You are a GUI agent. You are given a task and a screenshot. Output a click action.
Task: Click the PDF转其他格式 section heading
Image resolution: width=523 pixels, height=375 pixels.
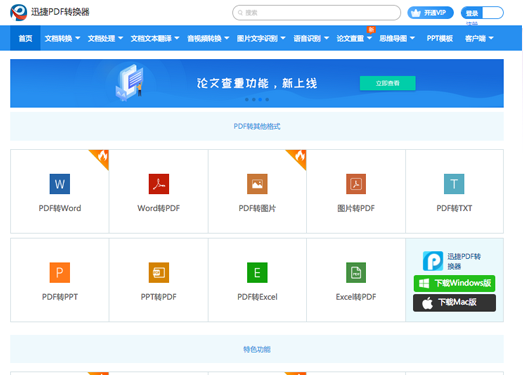tap(257, 126)
